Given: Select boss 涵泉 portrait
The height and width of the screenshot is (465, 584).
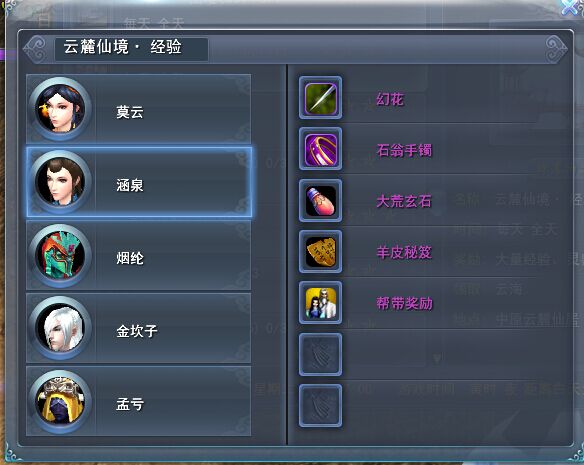Looking at the screenshot, I should click(60, 182).
